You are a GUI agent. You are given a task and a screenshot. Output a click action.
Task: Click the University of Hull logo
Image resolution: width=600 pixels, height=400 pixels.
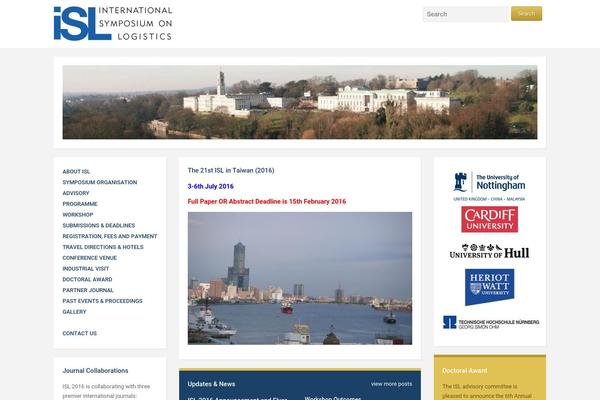pyautogui.click(x=489, y=251)
